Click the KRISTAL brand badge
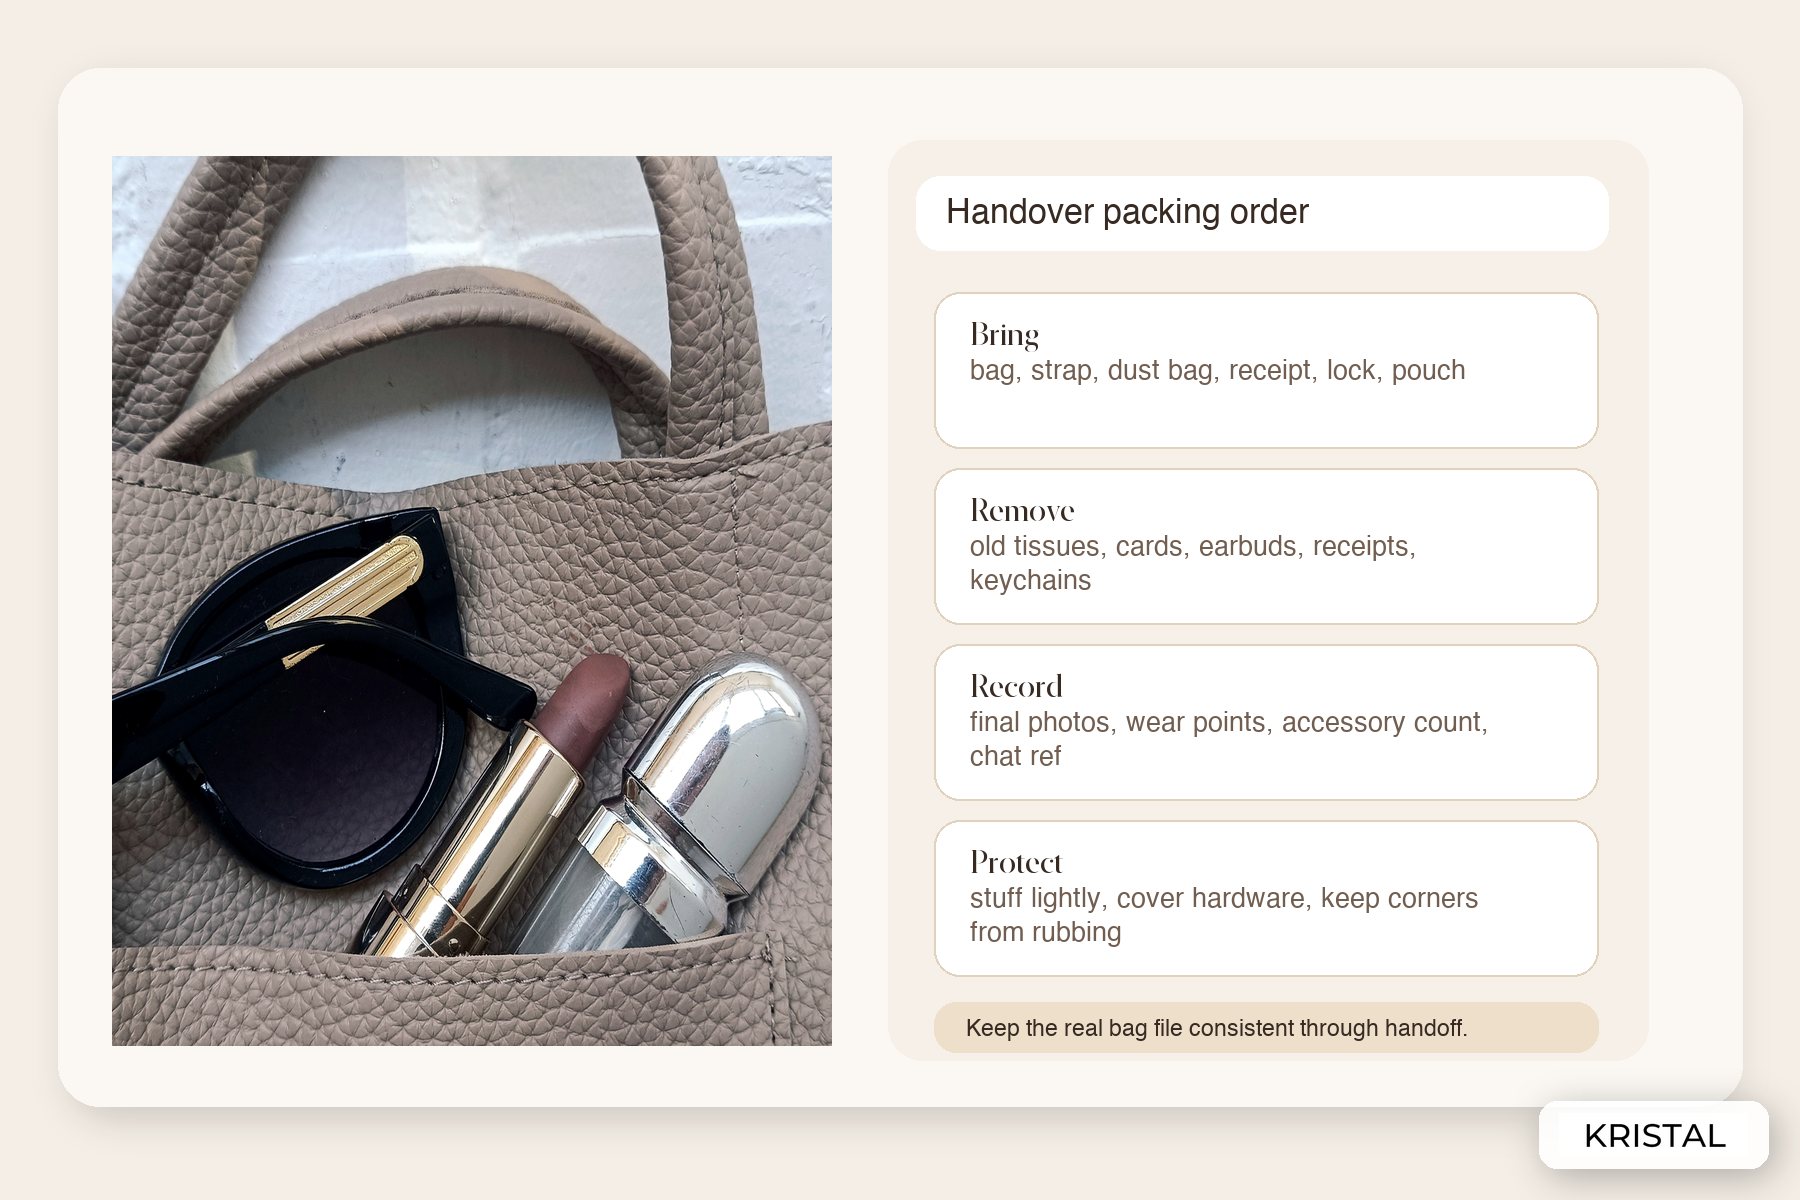 1654,1135
